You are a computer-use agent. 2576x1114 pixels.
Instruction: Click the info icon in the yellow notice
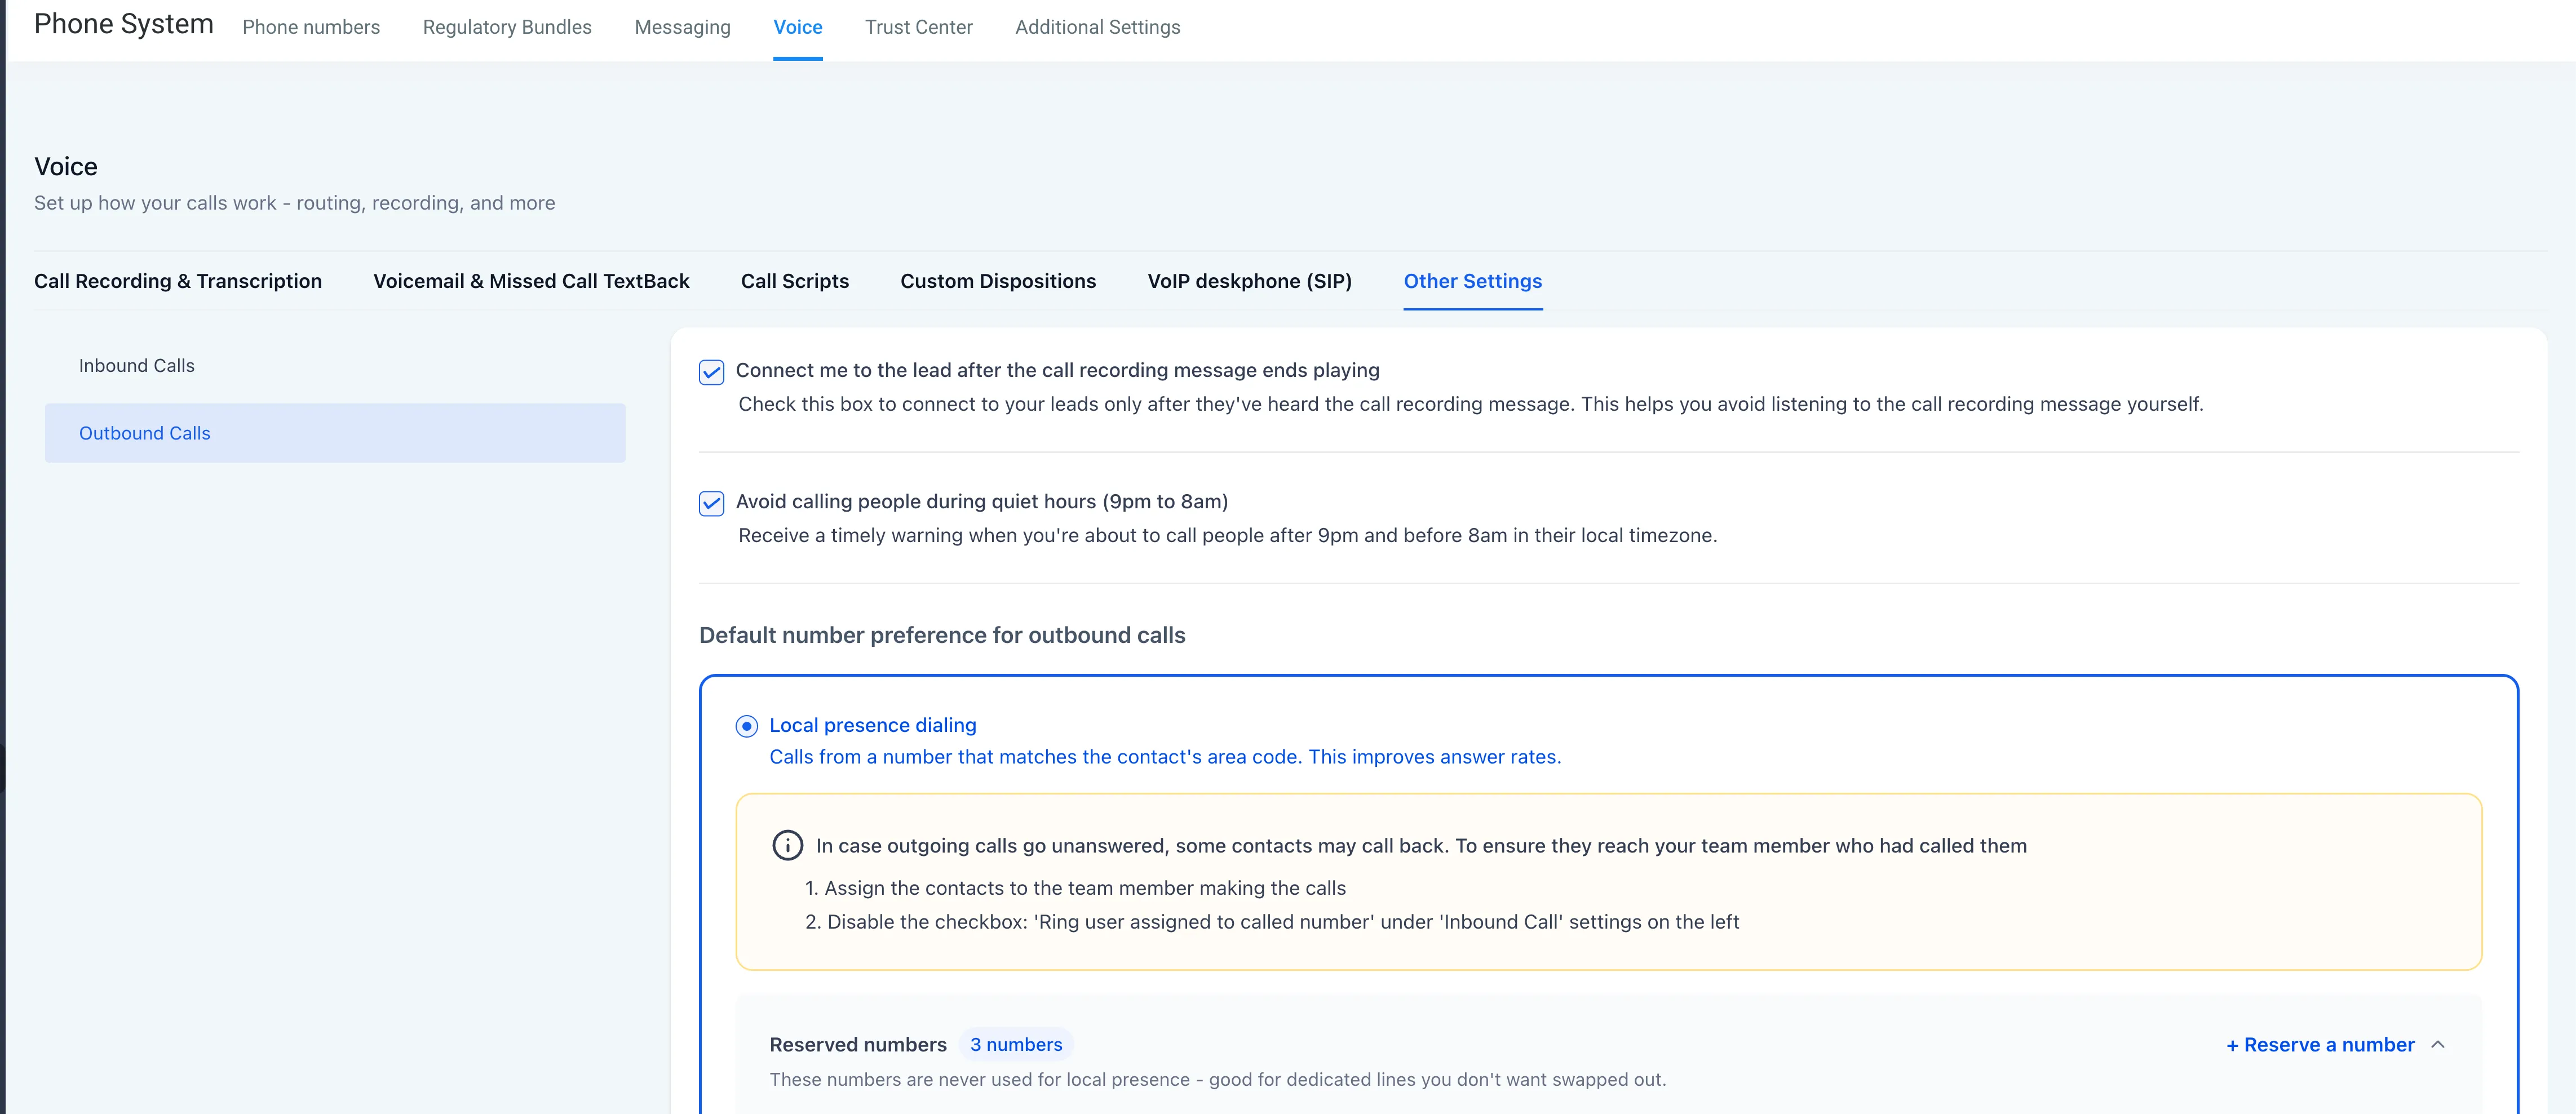pos(787,845)
